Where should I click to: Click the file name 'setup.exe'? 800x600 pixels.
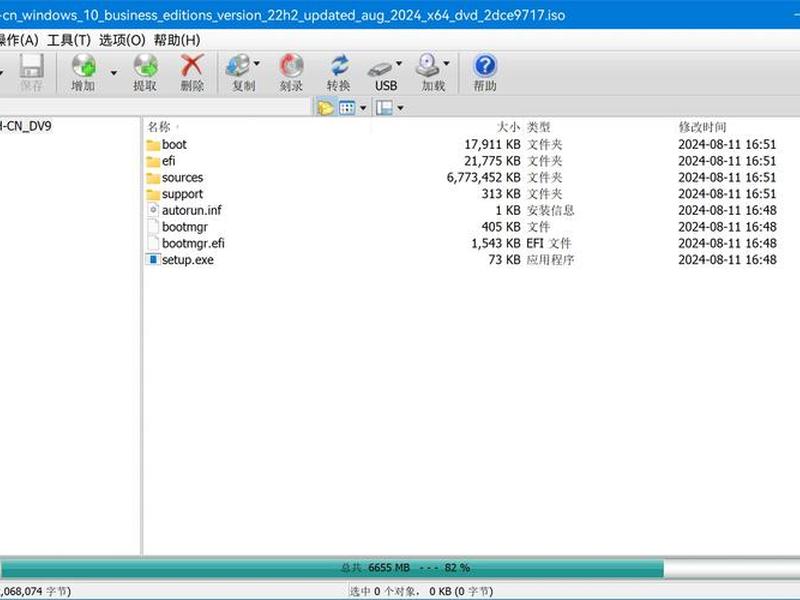188,260
